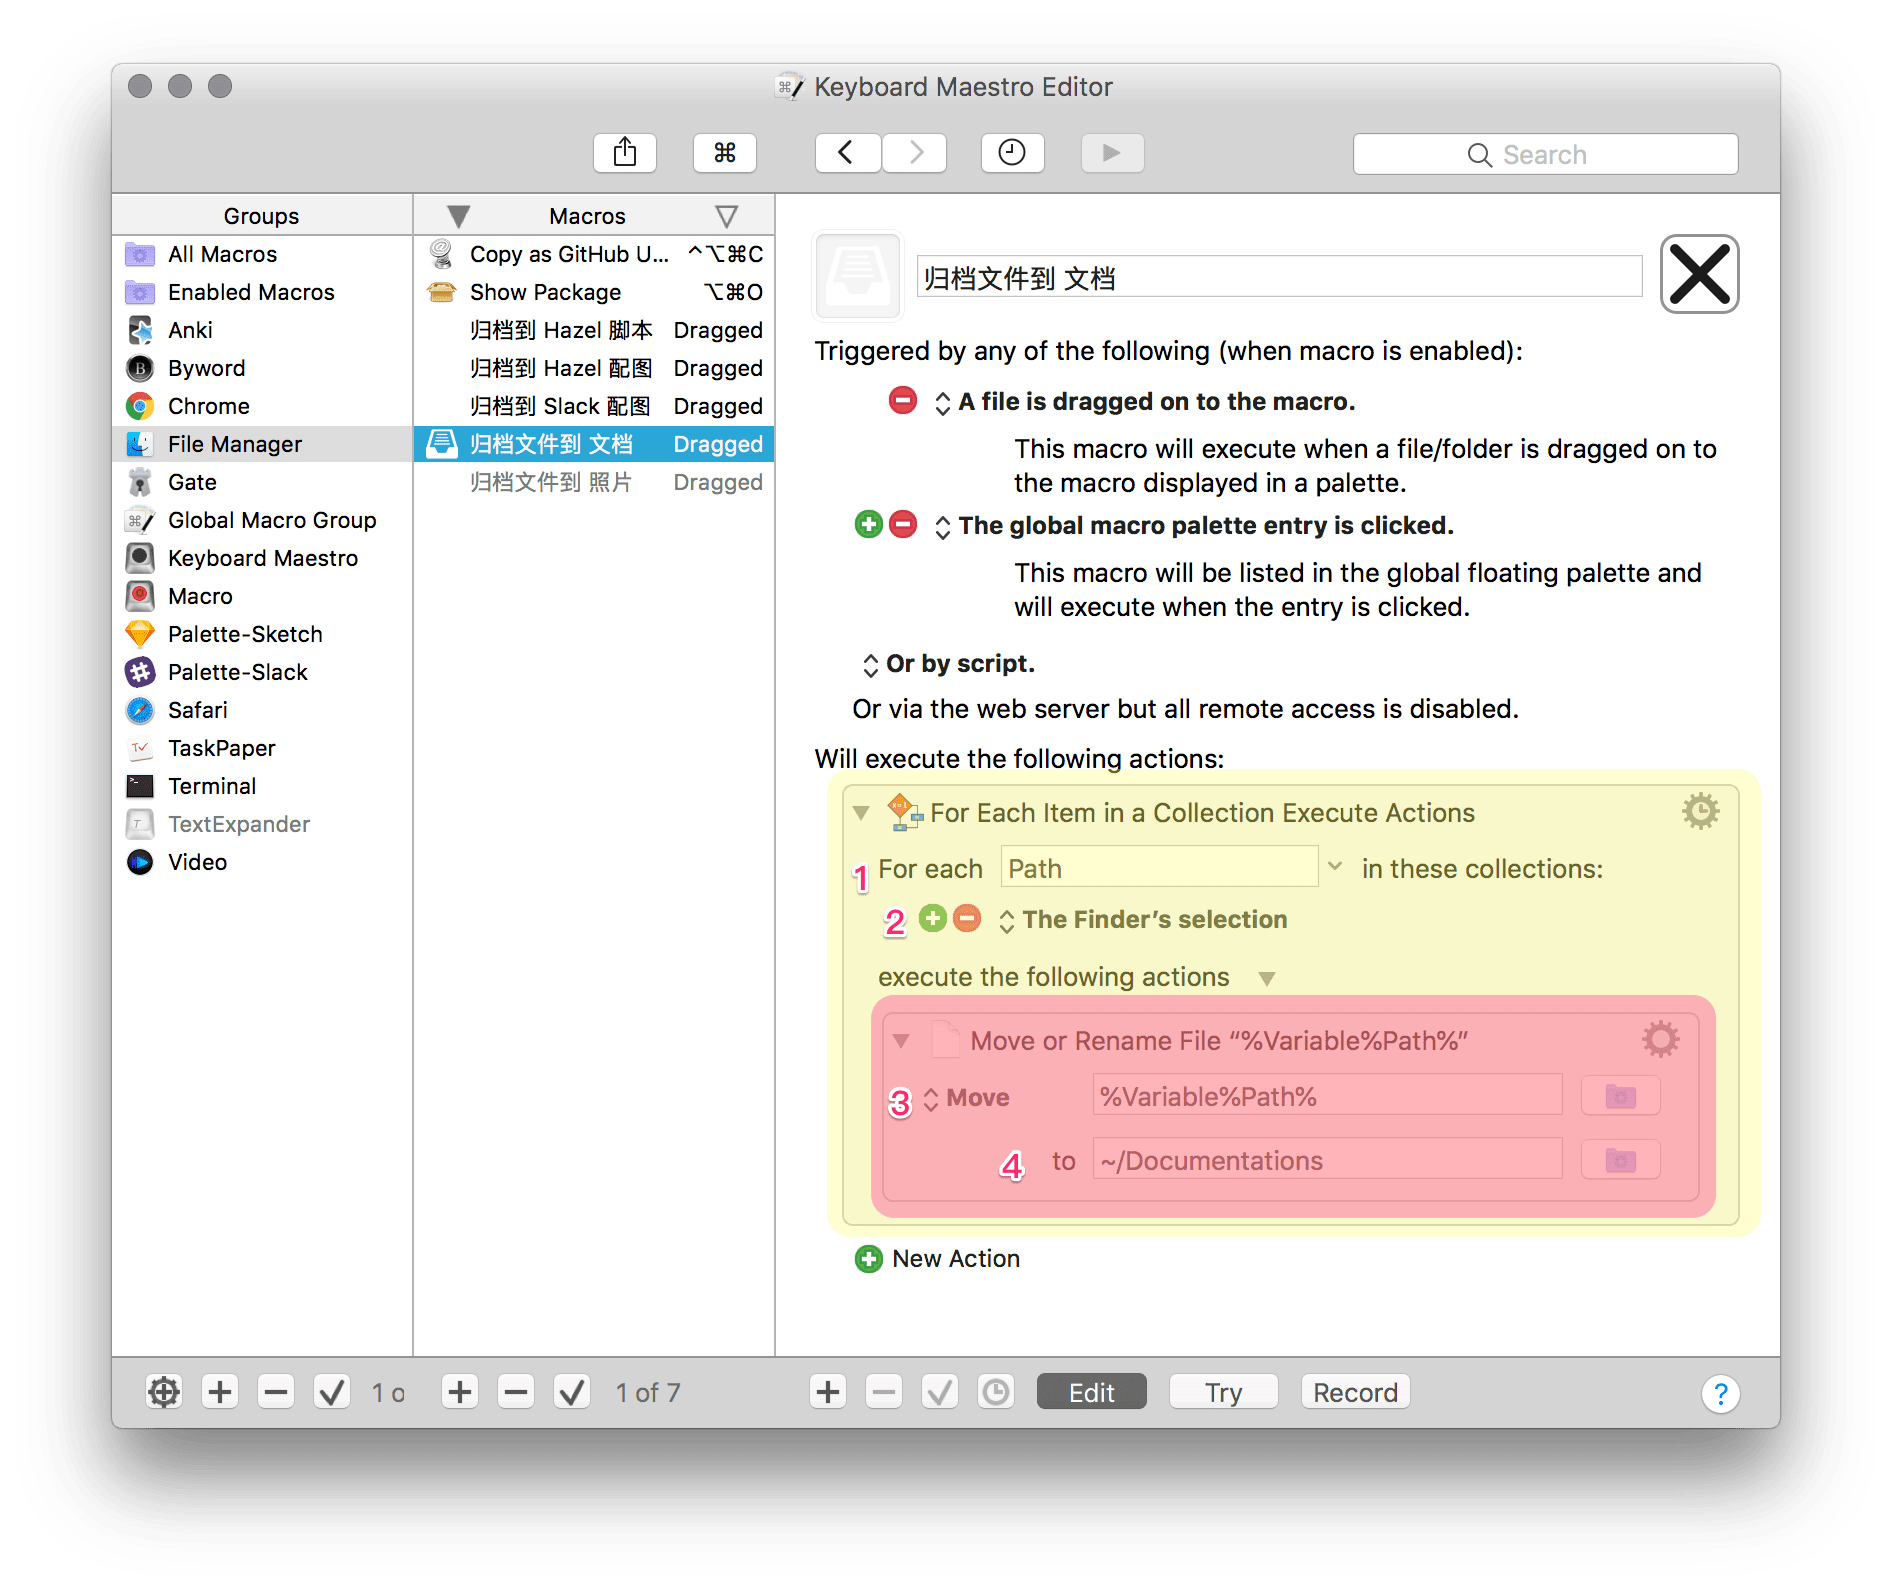Click the gear icon of For Each action

pyautogui.click(x=1700, y=811)
